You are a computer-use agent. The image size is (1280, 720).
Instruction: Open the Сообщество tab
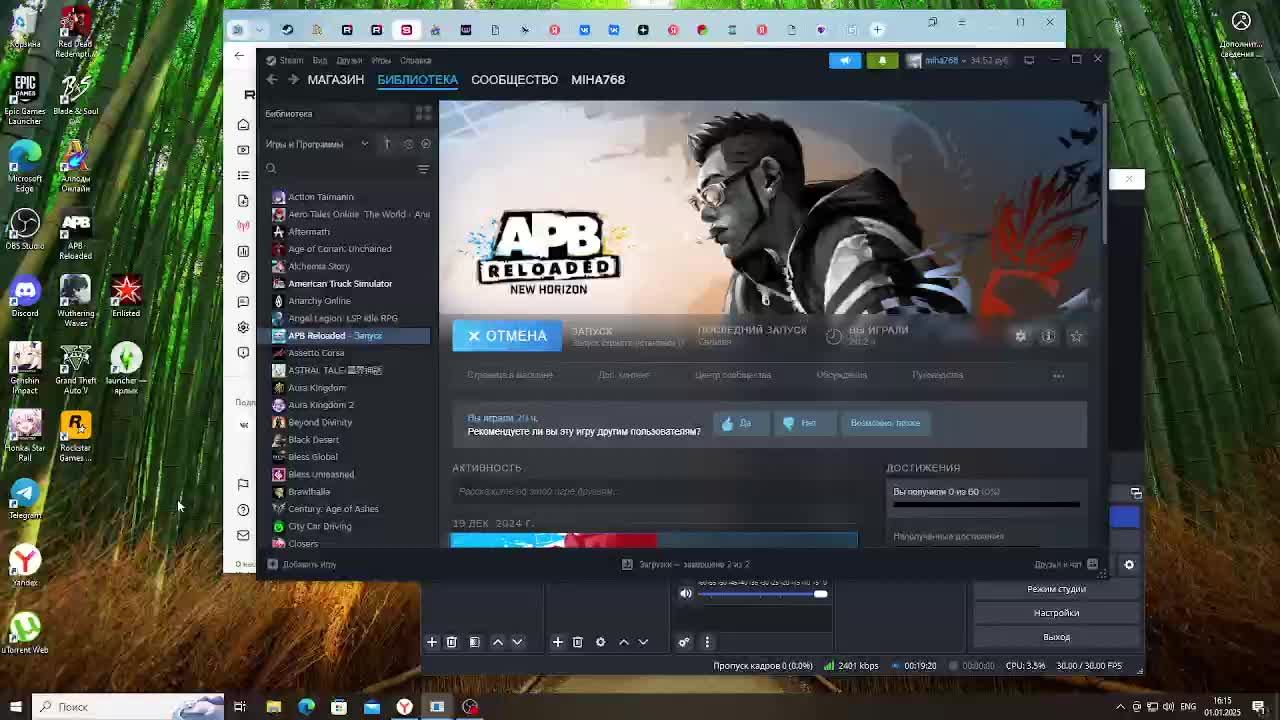(514, 79)
